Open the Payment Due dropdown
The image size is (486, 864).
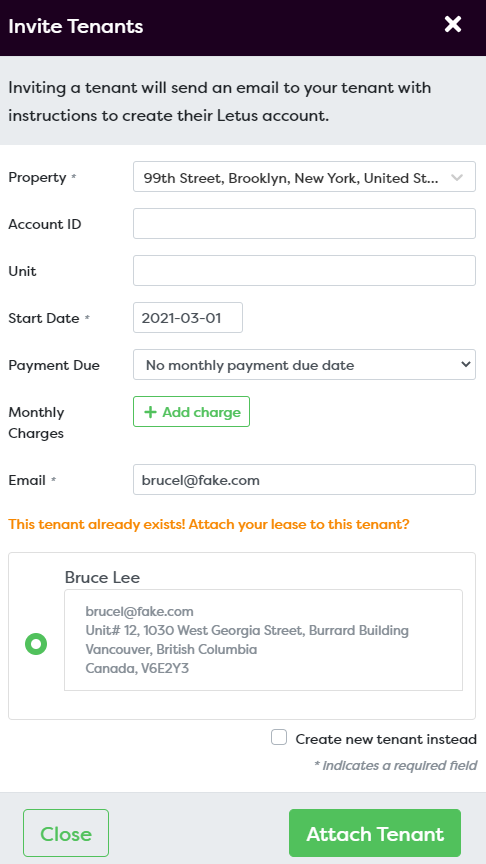click(x=304, y=364)
